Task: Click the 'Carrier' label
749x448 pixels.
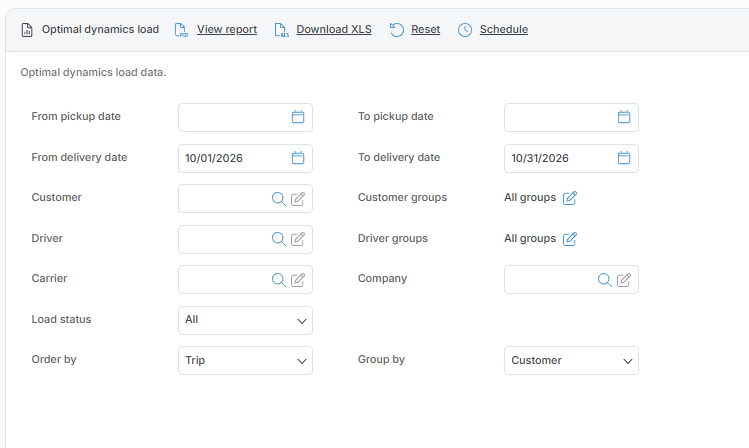Action: coord(49,278)
